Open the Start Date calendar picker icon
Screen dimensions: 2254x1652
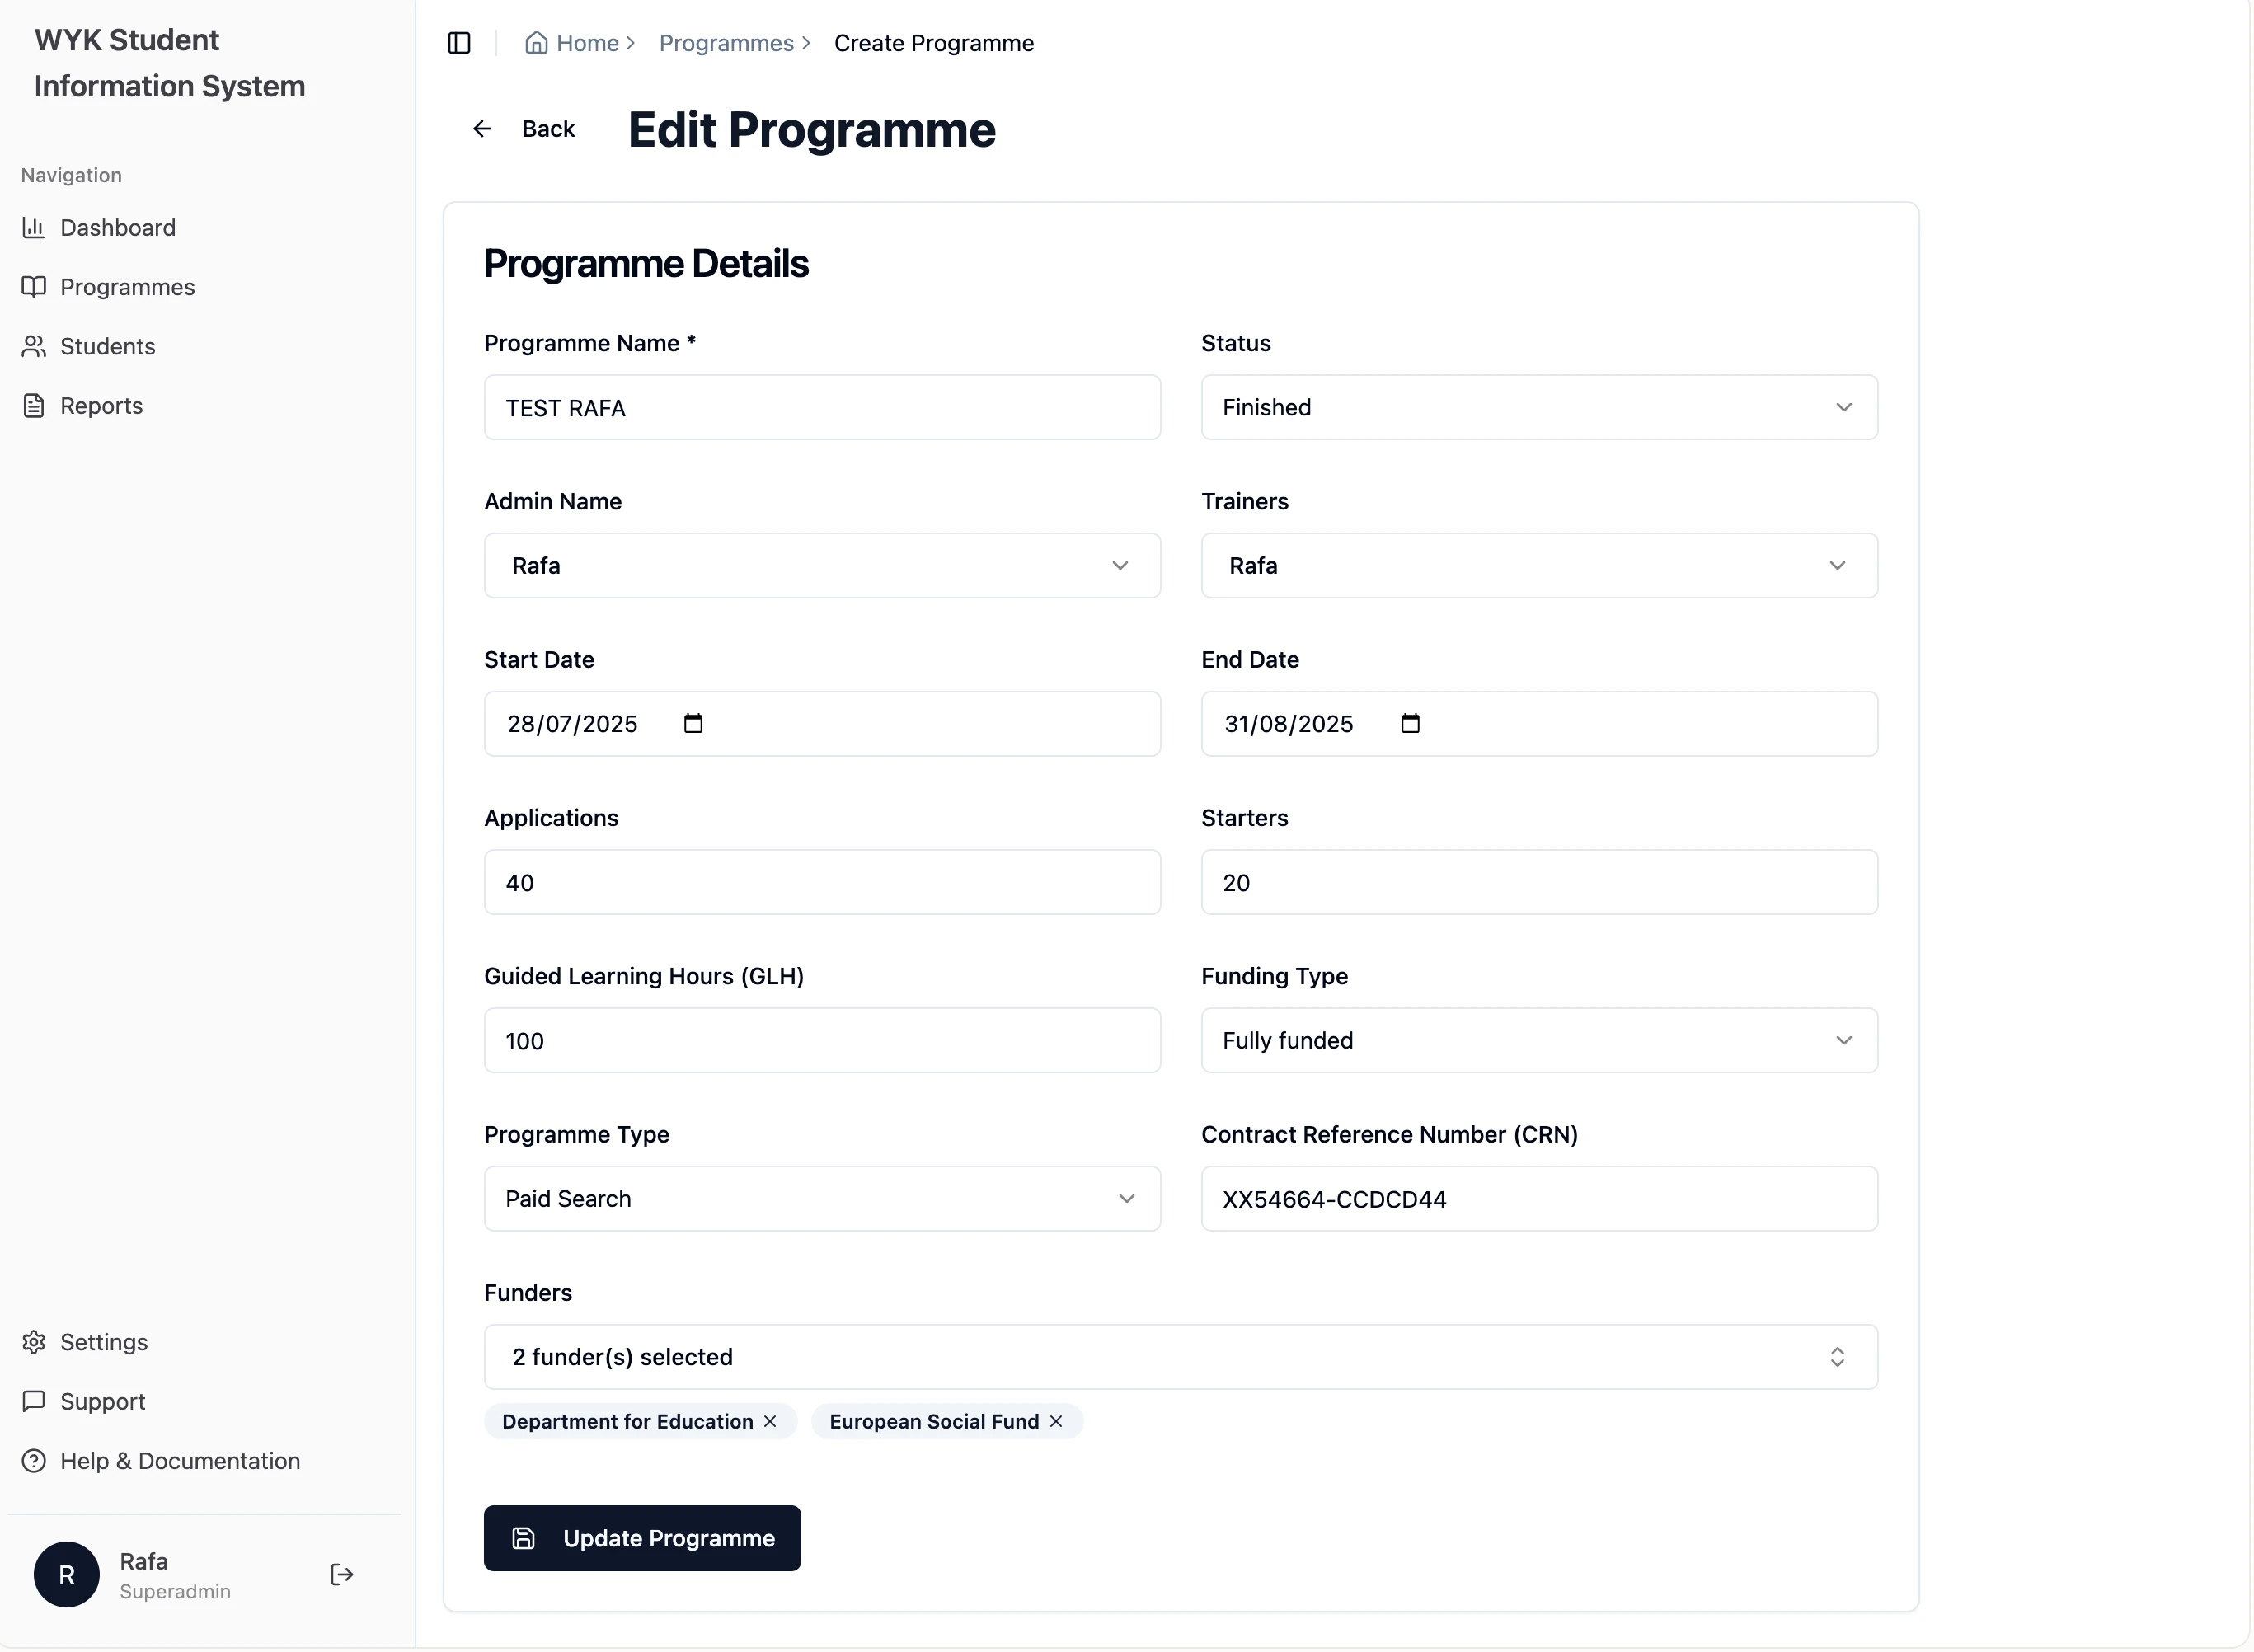693,723
